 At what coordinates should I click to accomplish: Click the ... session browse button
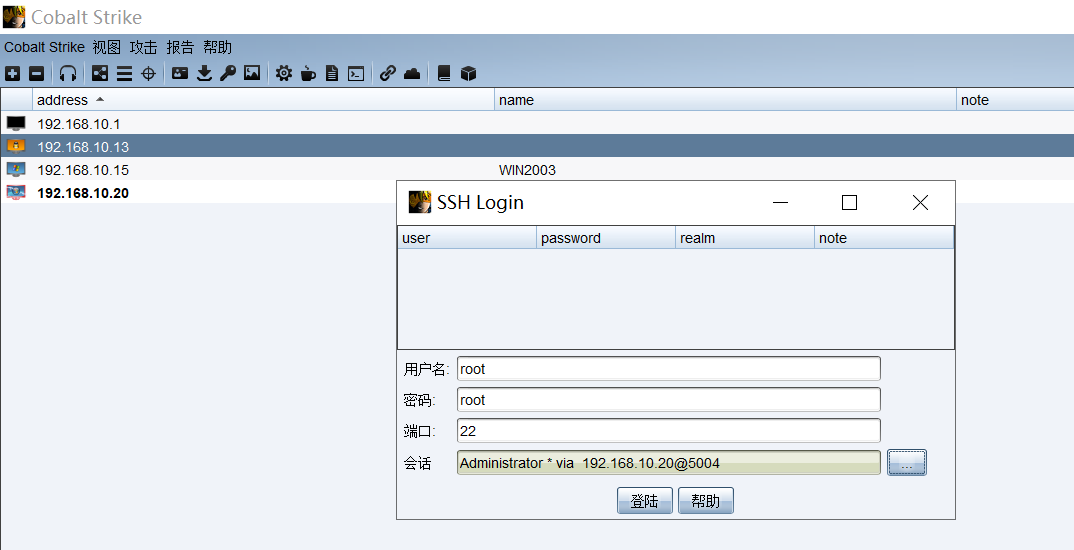pyautogui.click(x=907, y=462)
